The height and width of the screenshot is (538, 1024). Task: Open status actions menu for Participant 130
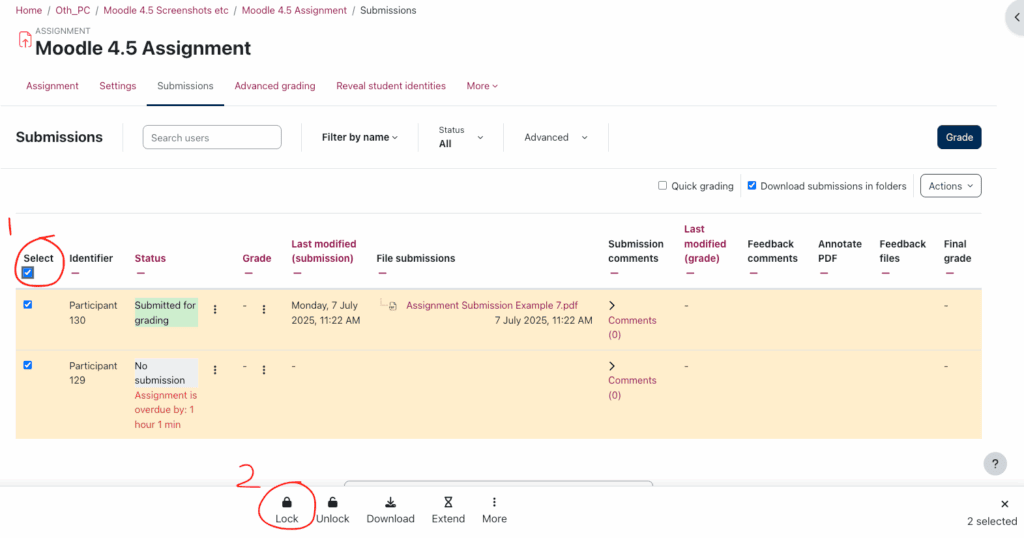[x=215, y=310]
